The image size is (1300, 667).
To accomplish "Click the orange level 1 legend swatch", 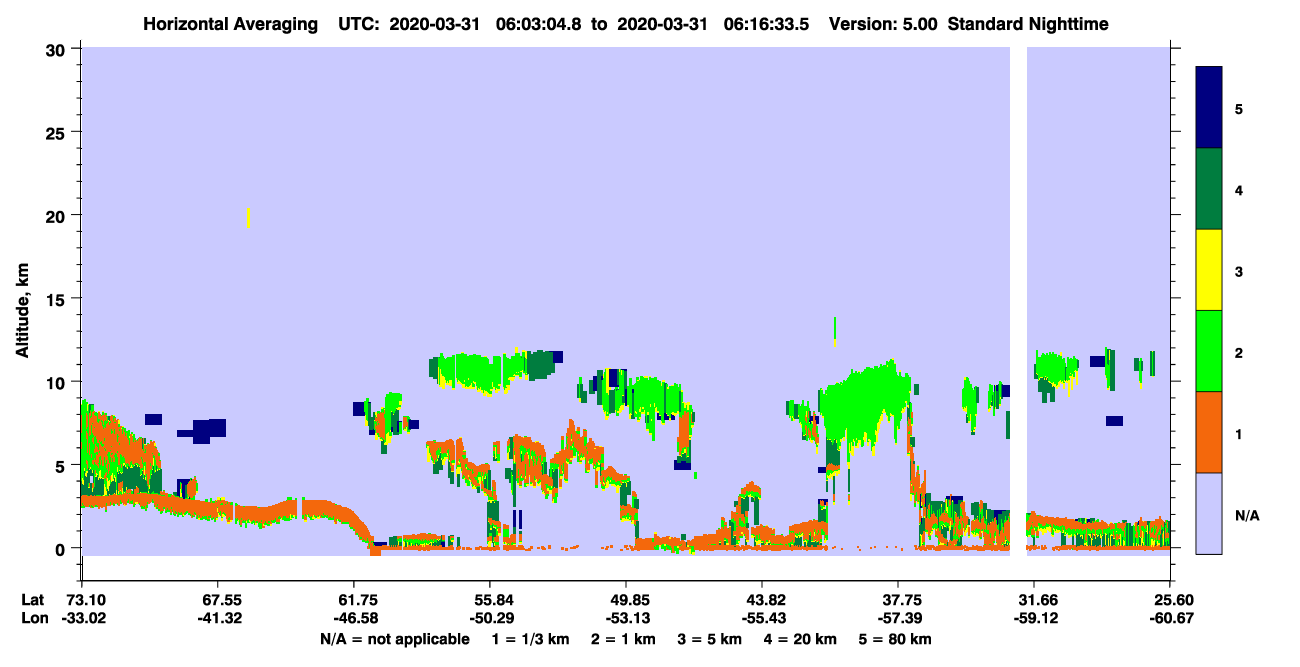I will pos(1209,432).
